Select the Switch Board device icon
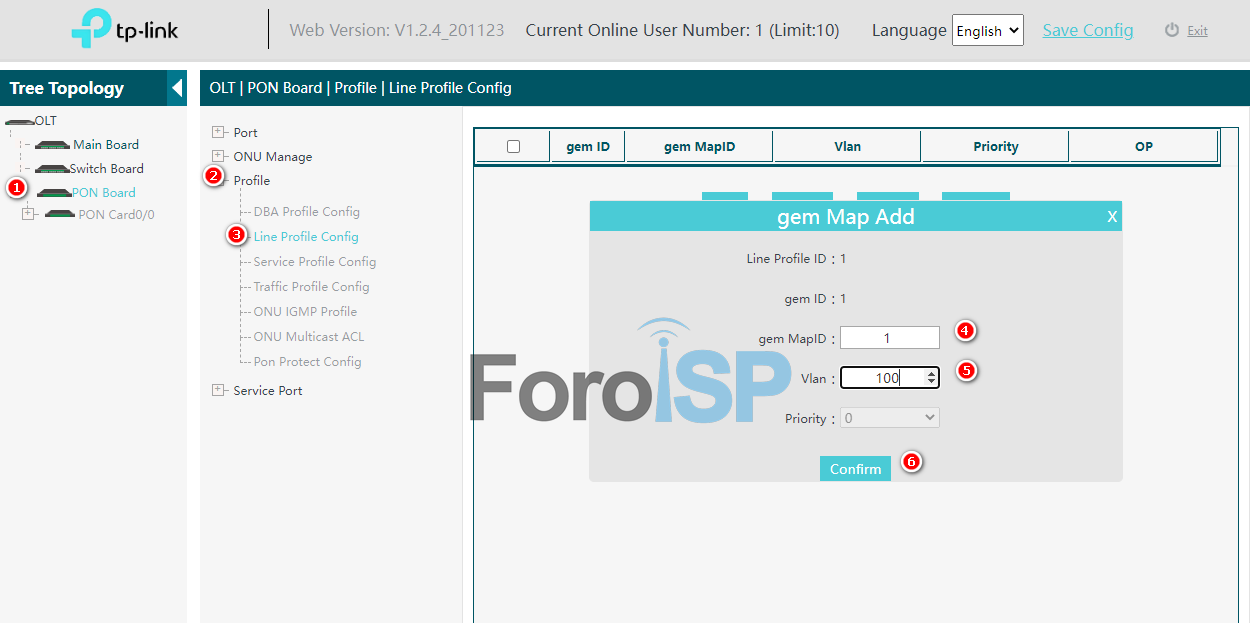Screen dimensions: 1250x623 [x=51, y=169]
